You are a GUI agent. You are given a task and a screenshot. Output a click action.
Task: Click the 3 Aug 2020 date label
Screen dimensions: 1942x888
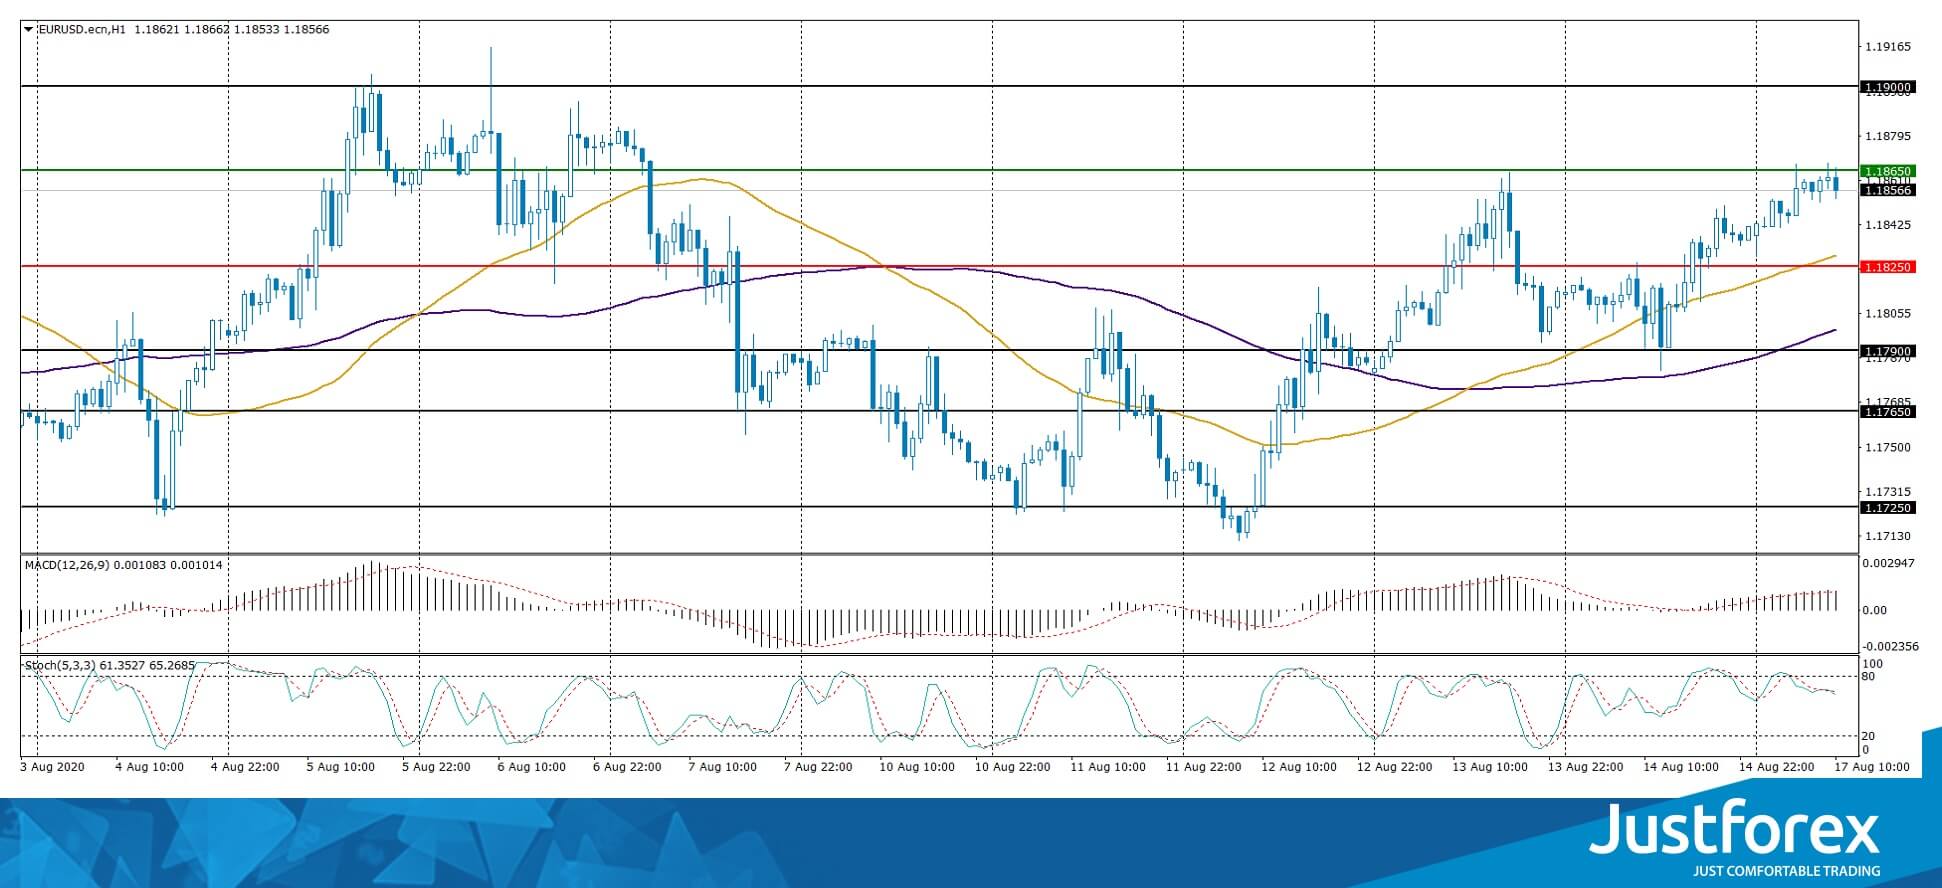[54, 767]
